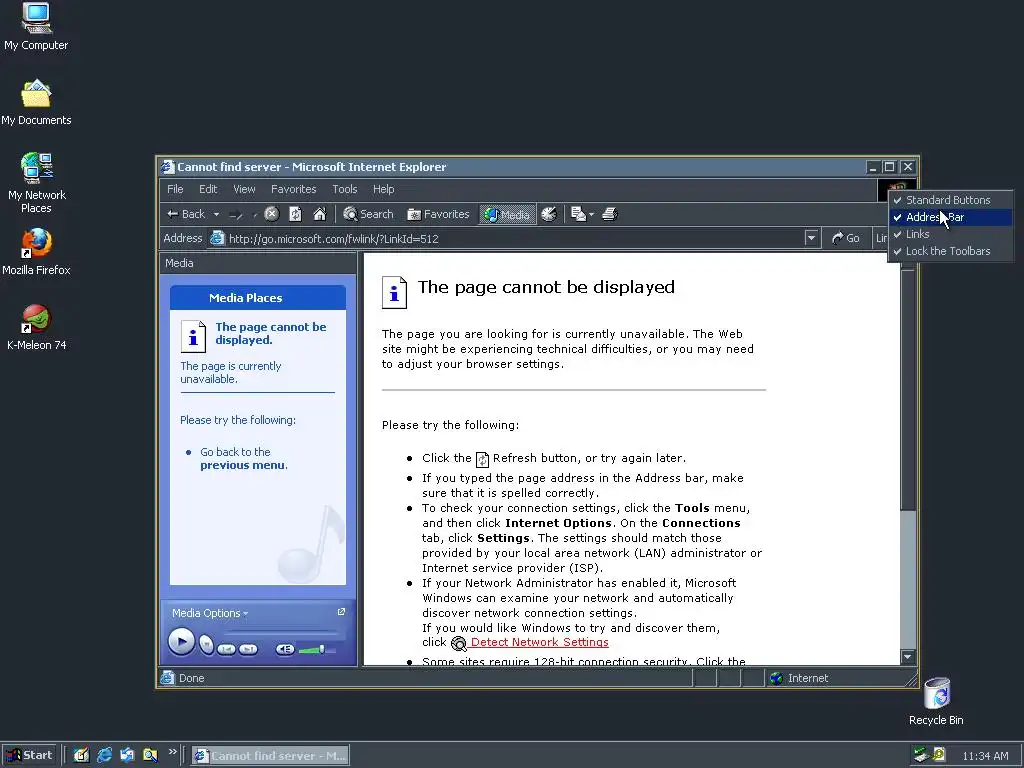Click the first Quick Launch icon beside Start
The height and width of the screenshot is (768, 1024).
(81, 756)
